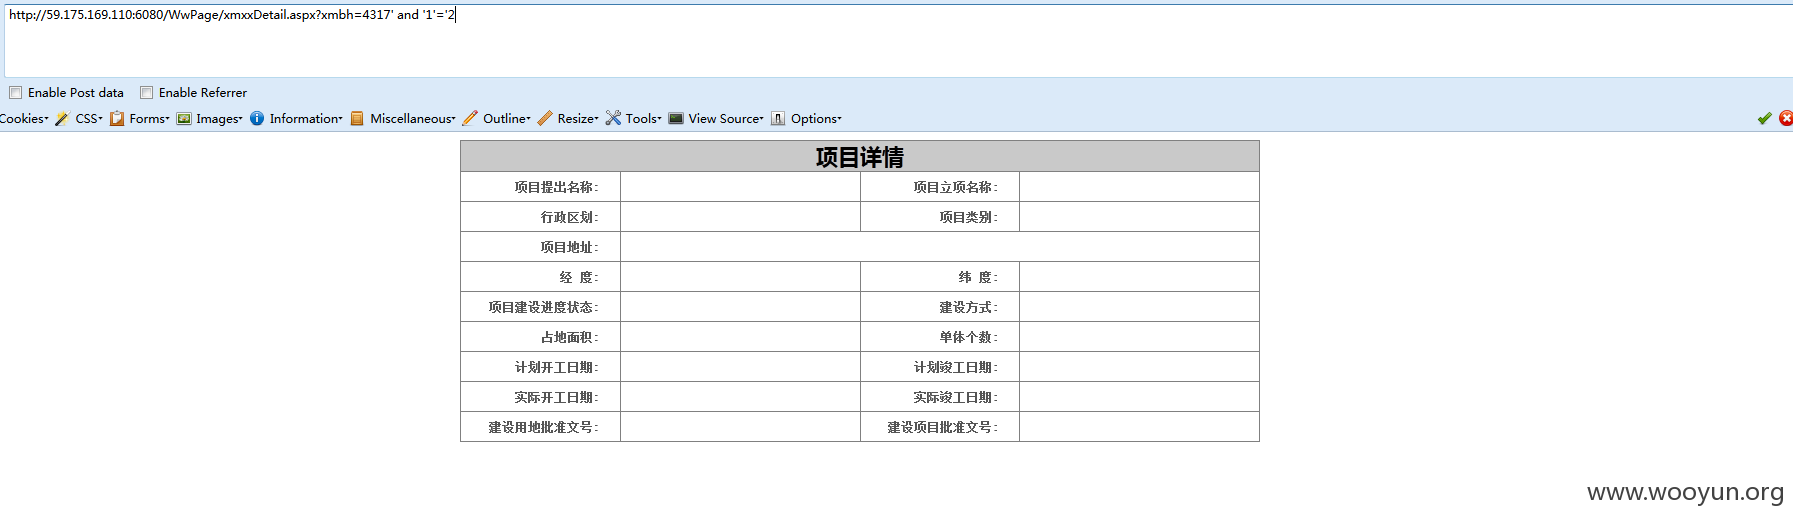Click the Outline pencil icon
The width and height of the screenshot is (1793, 521).
(470, 118)
